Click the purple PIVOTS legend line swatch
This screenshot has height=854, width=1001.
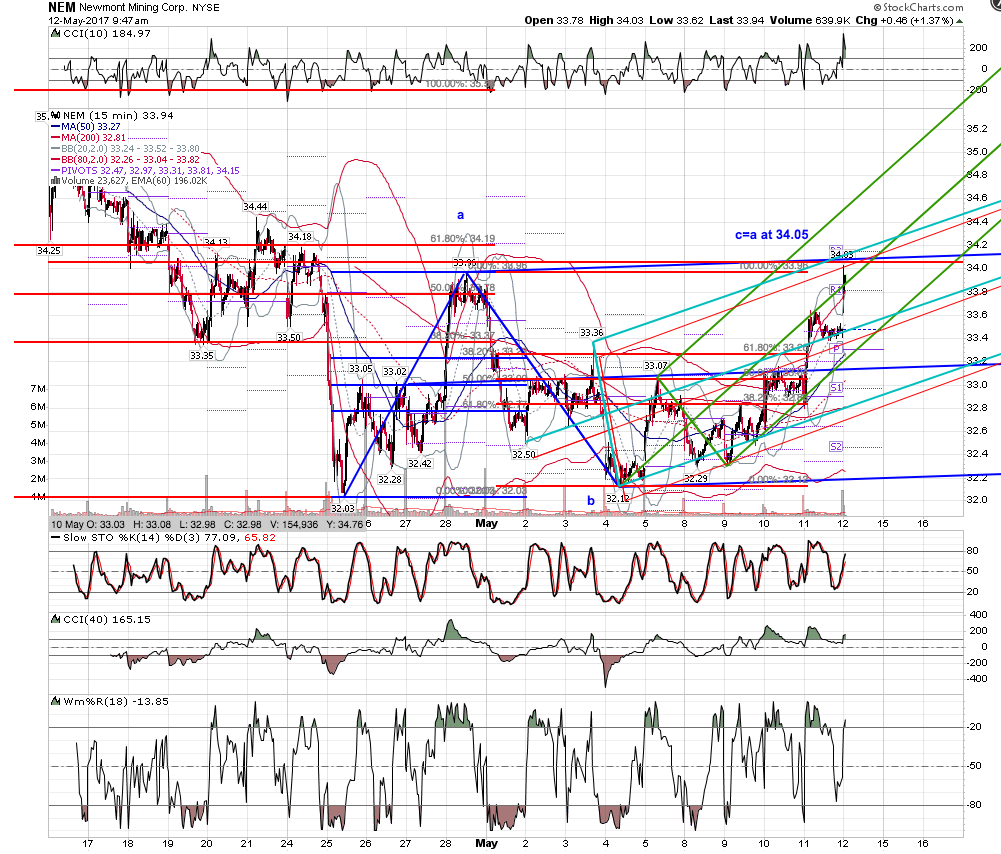tap(56, 171)
